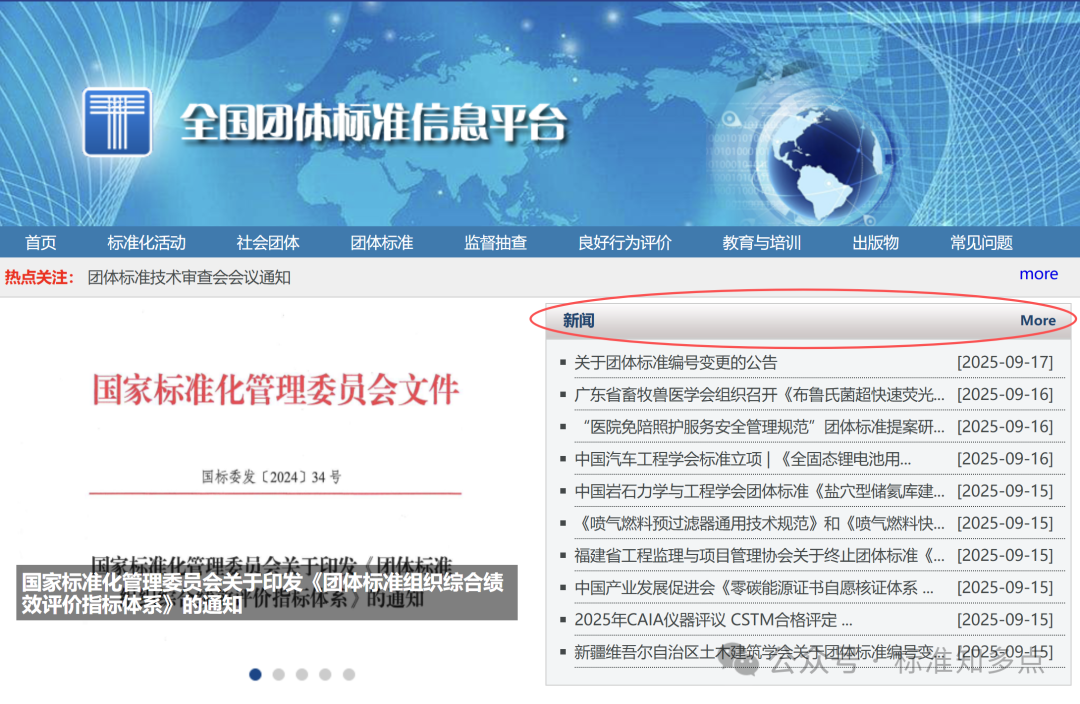Click the blue 'more' link in hot topics bar
This screenshot has height=704, width=1080.
(x=1039, y=274)
